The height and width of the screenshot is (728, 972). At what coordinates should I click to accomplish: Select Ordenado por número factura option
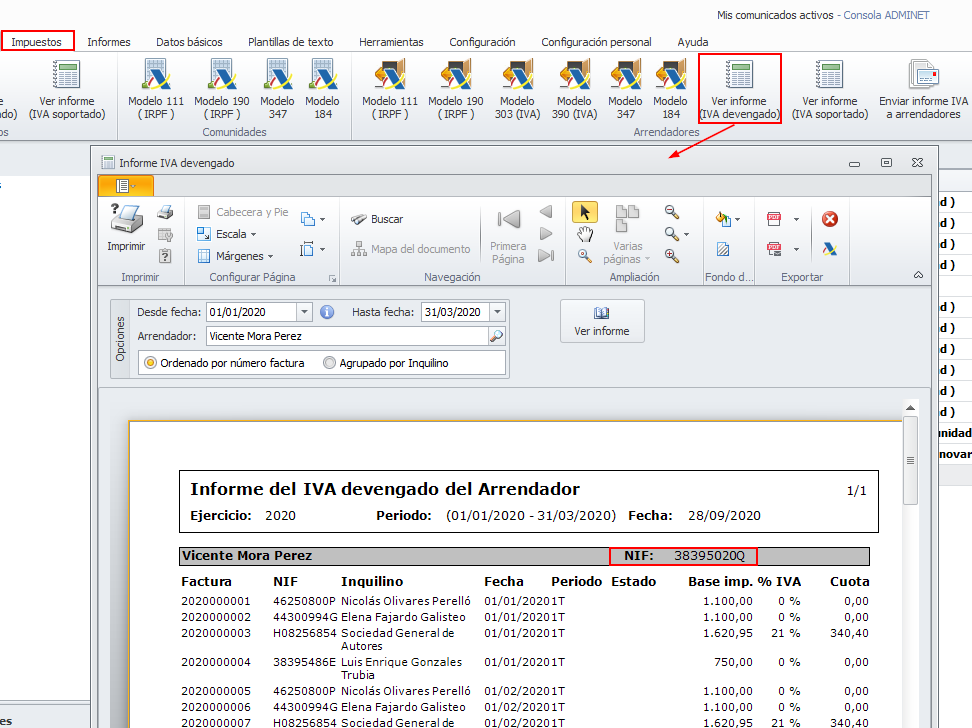coord(151,363)
